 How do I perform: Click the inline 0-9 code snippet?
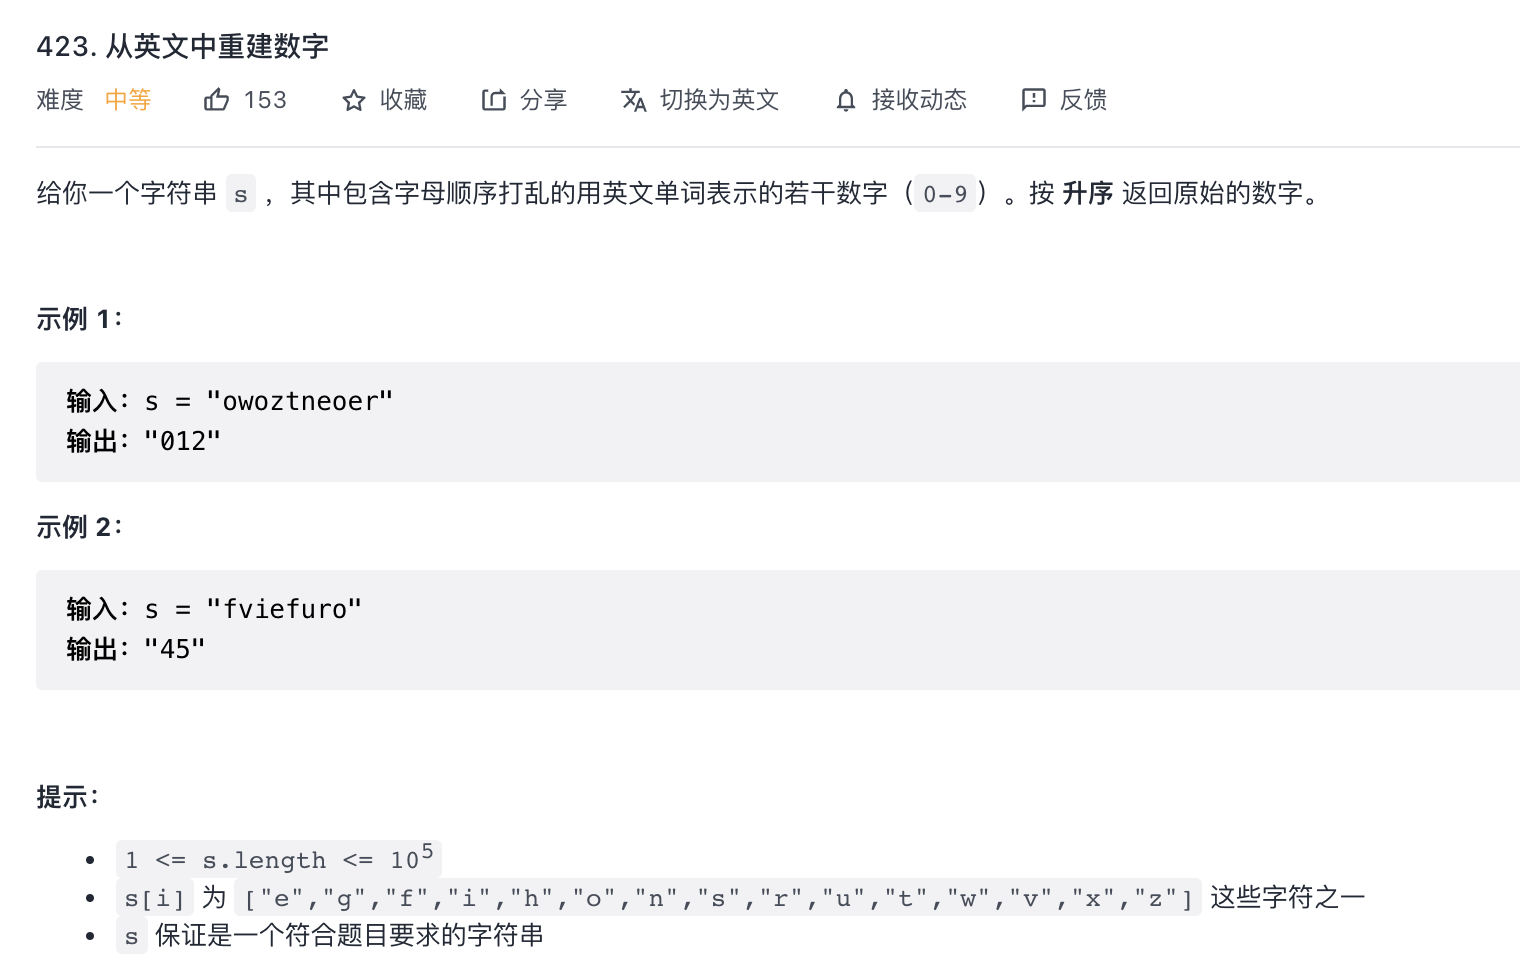click(x=944, y=193)
